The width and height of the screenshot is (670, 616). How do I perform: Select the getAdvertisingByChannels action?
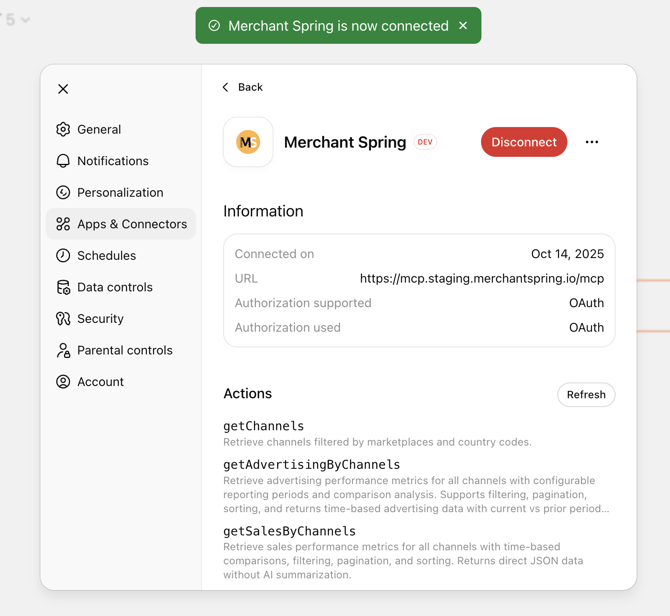312,465
